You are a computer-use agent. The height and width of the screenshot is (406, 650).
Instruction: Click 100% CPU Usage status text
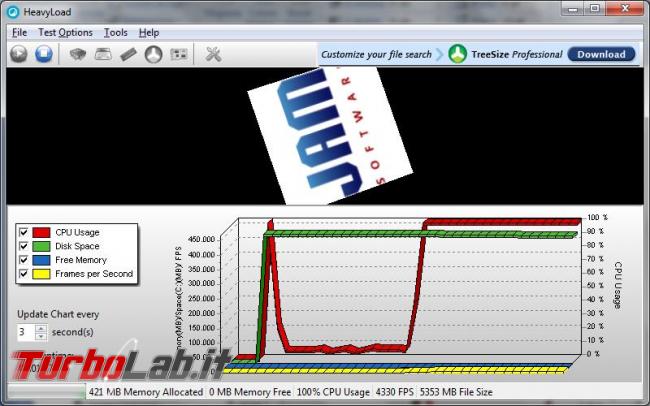[333, 392]
